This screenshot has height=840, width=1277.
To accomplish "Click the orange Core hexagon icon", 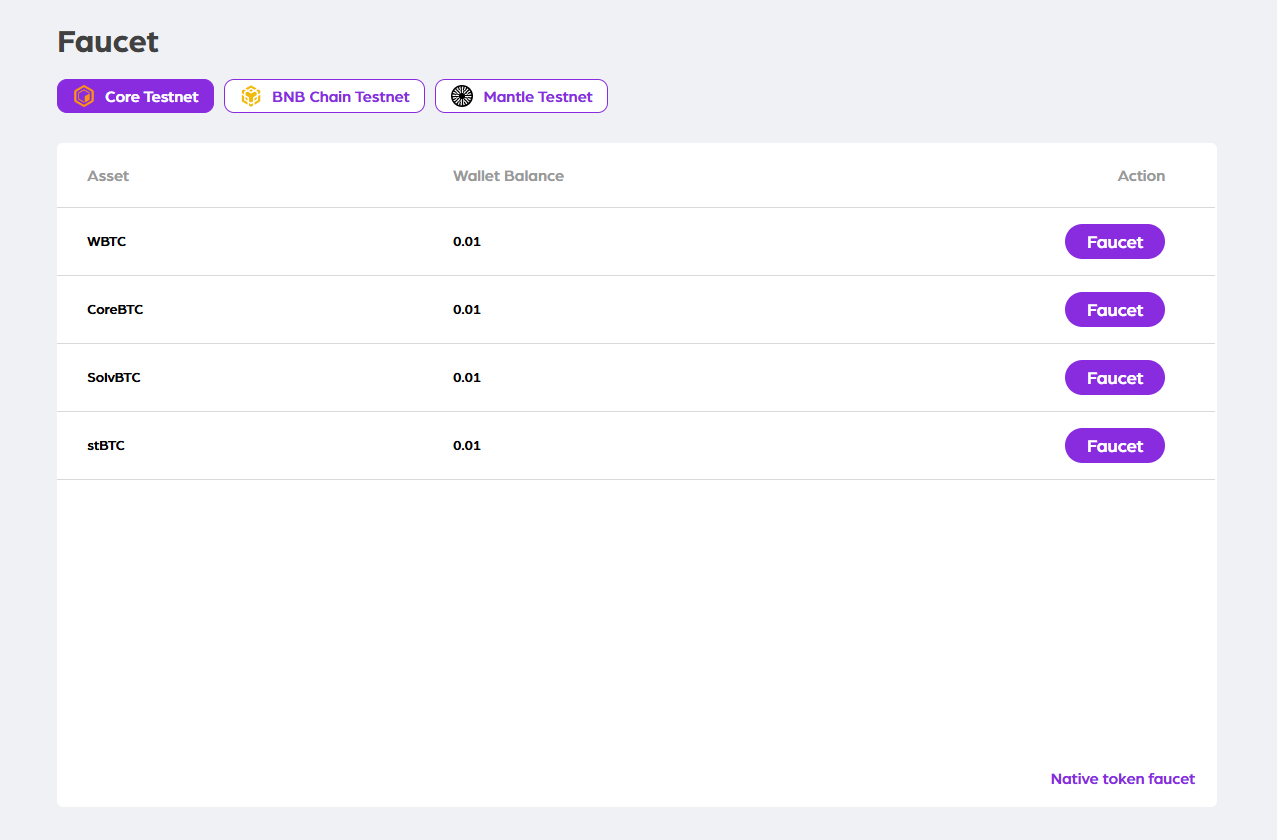I will coord(84,97).
